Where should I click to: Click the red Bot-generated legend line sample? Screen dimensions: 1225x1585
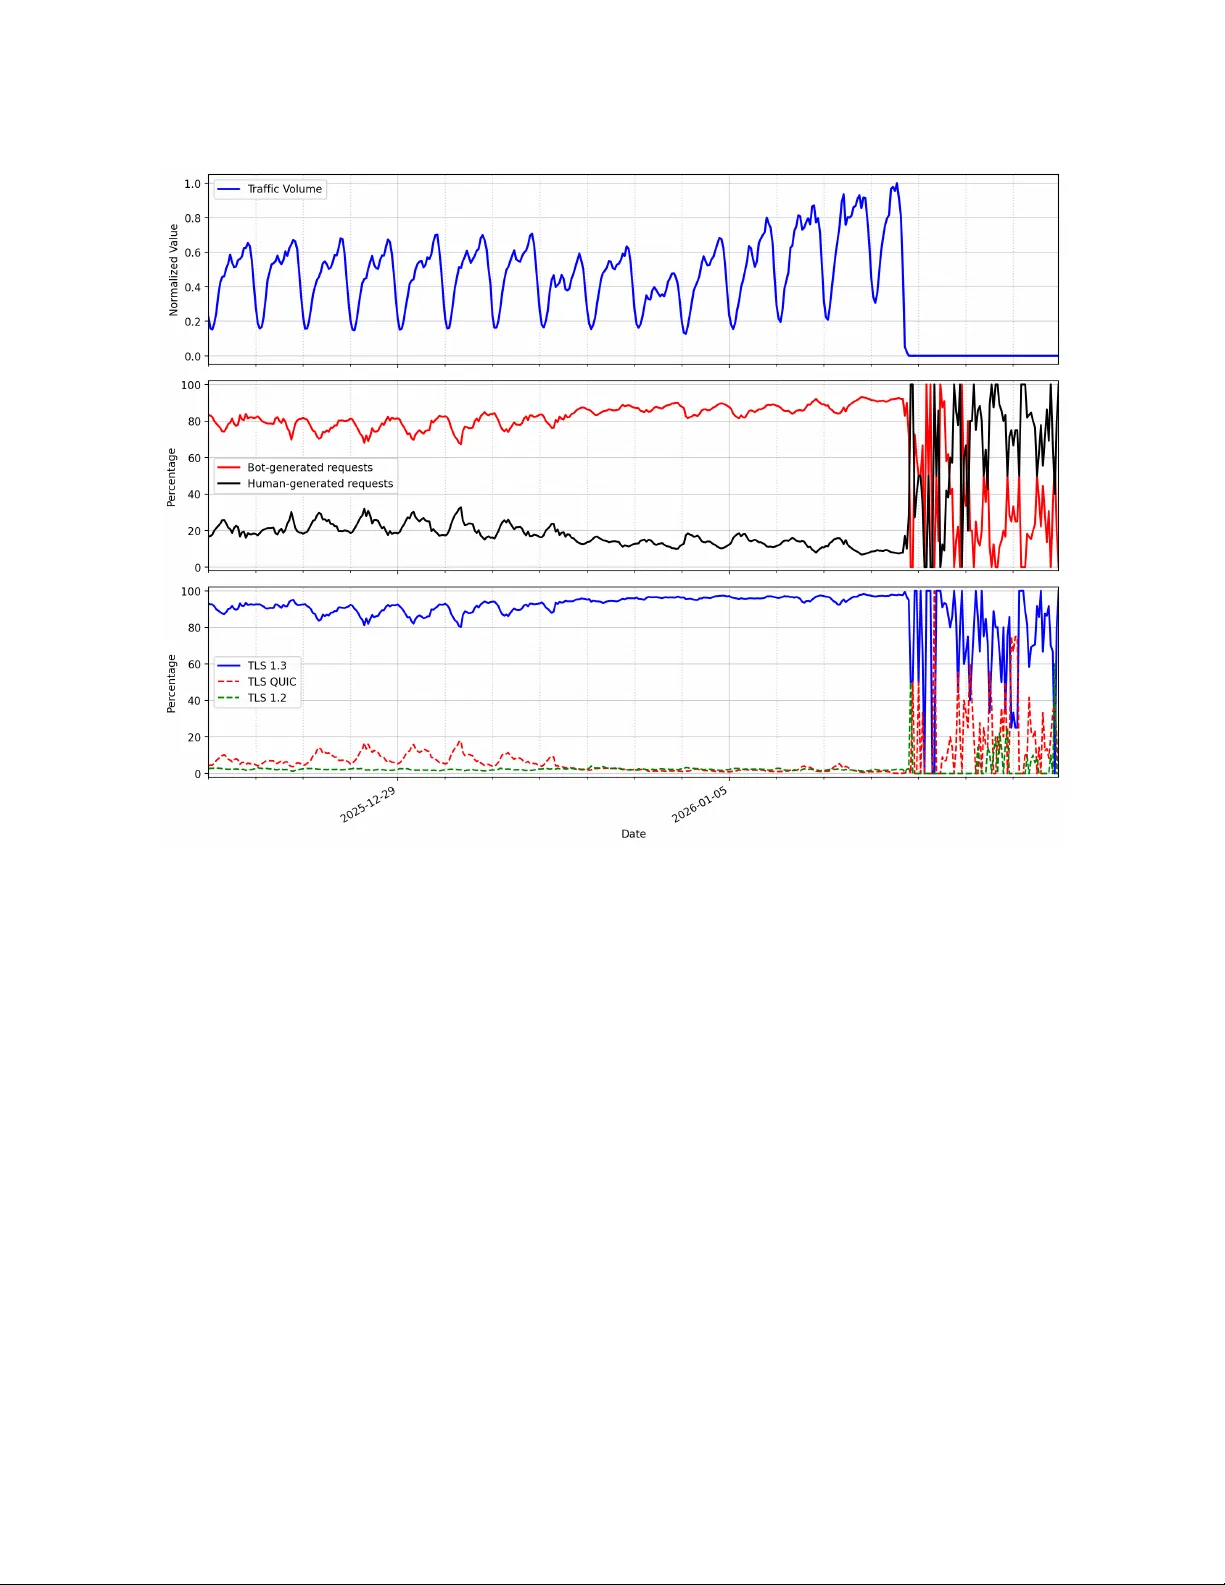click(229, 467)
